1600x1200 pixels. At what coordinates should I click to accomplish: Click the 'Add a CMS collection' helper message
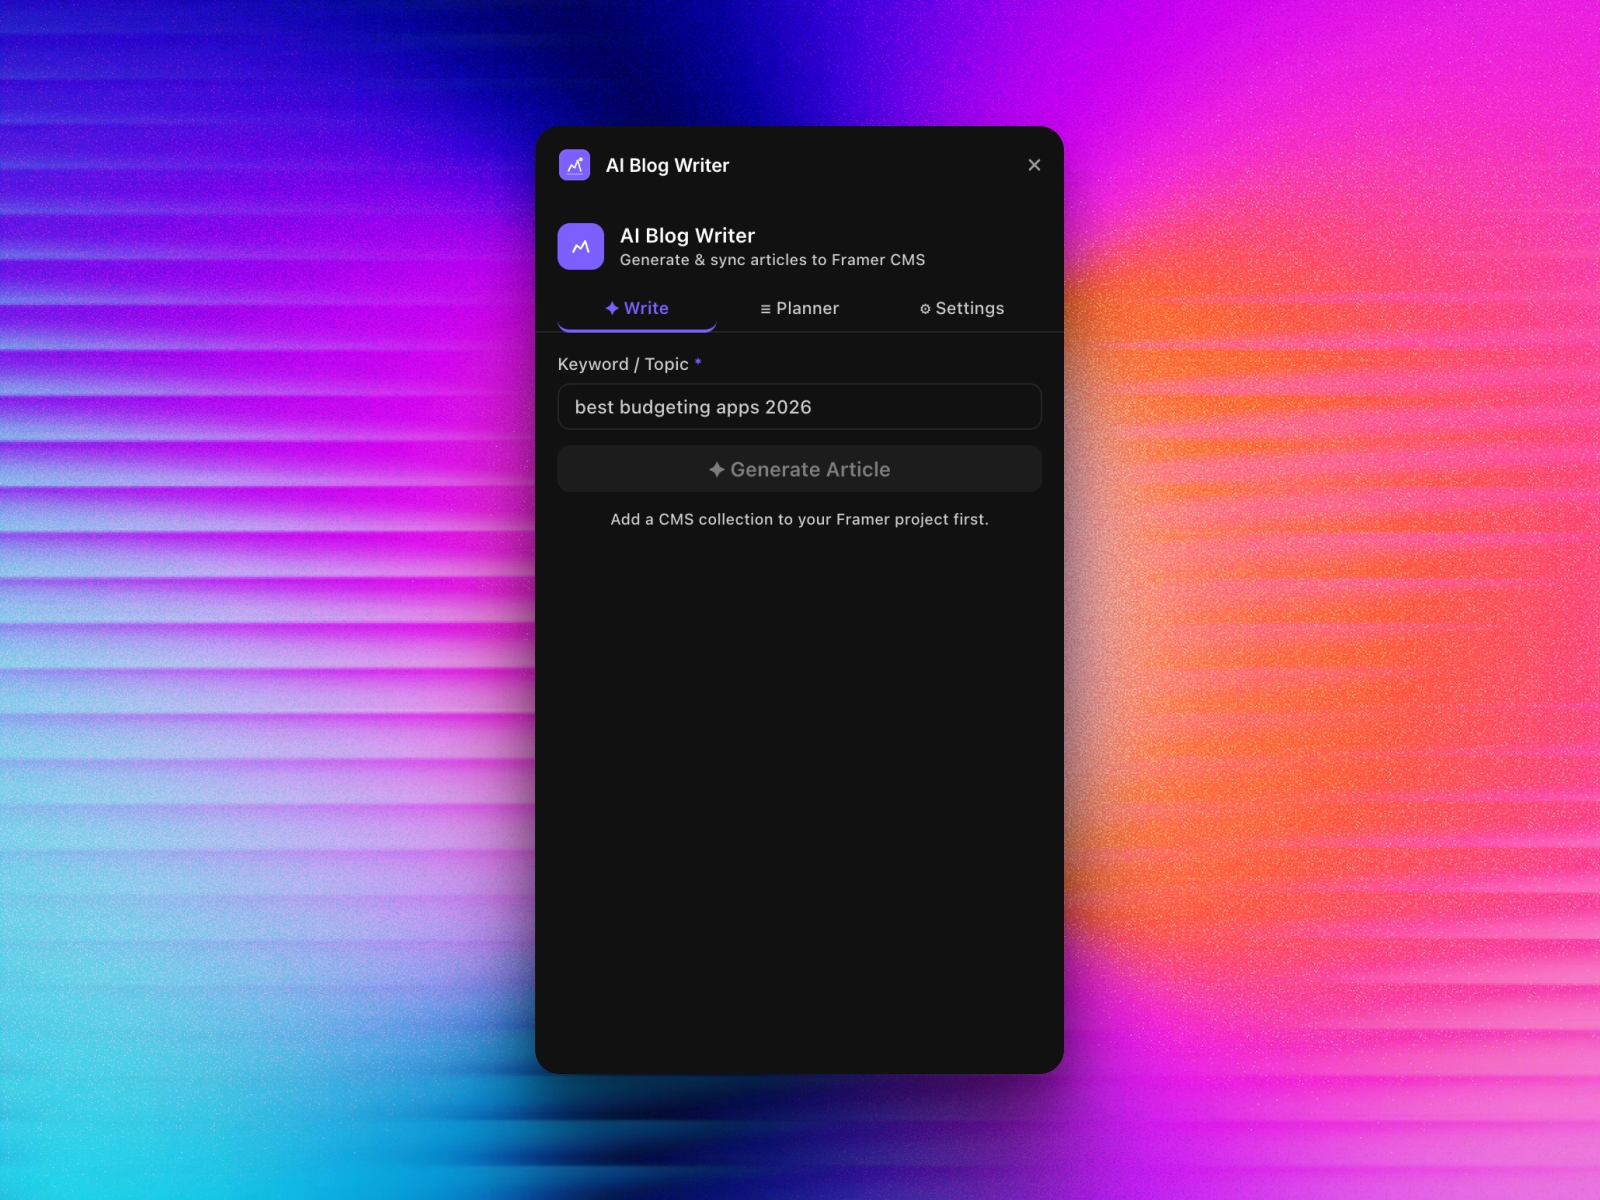coord(799,519)
